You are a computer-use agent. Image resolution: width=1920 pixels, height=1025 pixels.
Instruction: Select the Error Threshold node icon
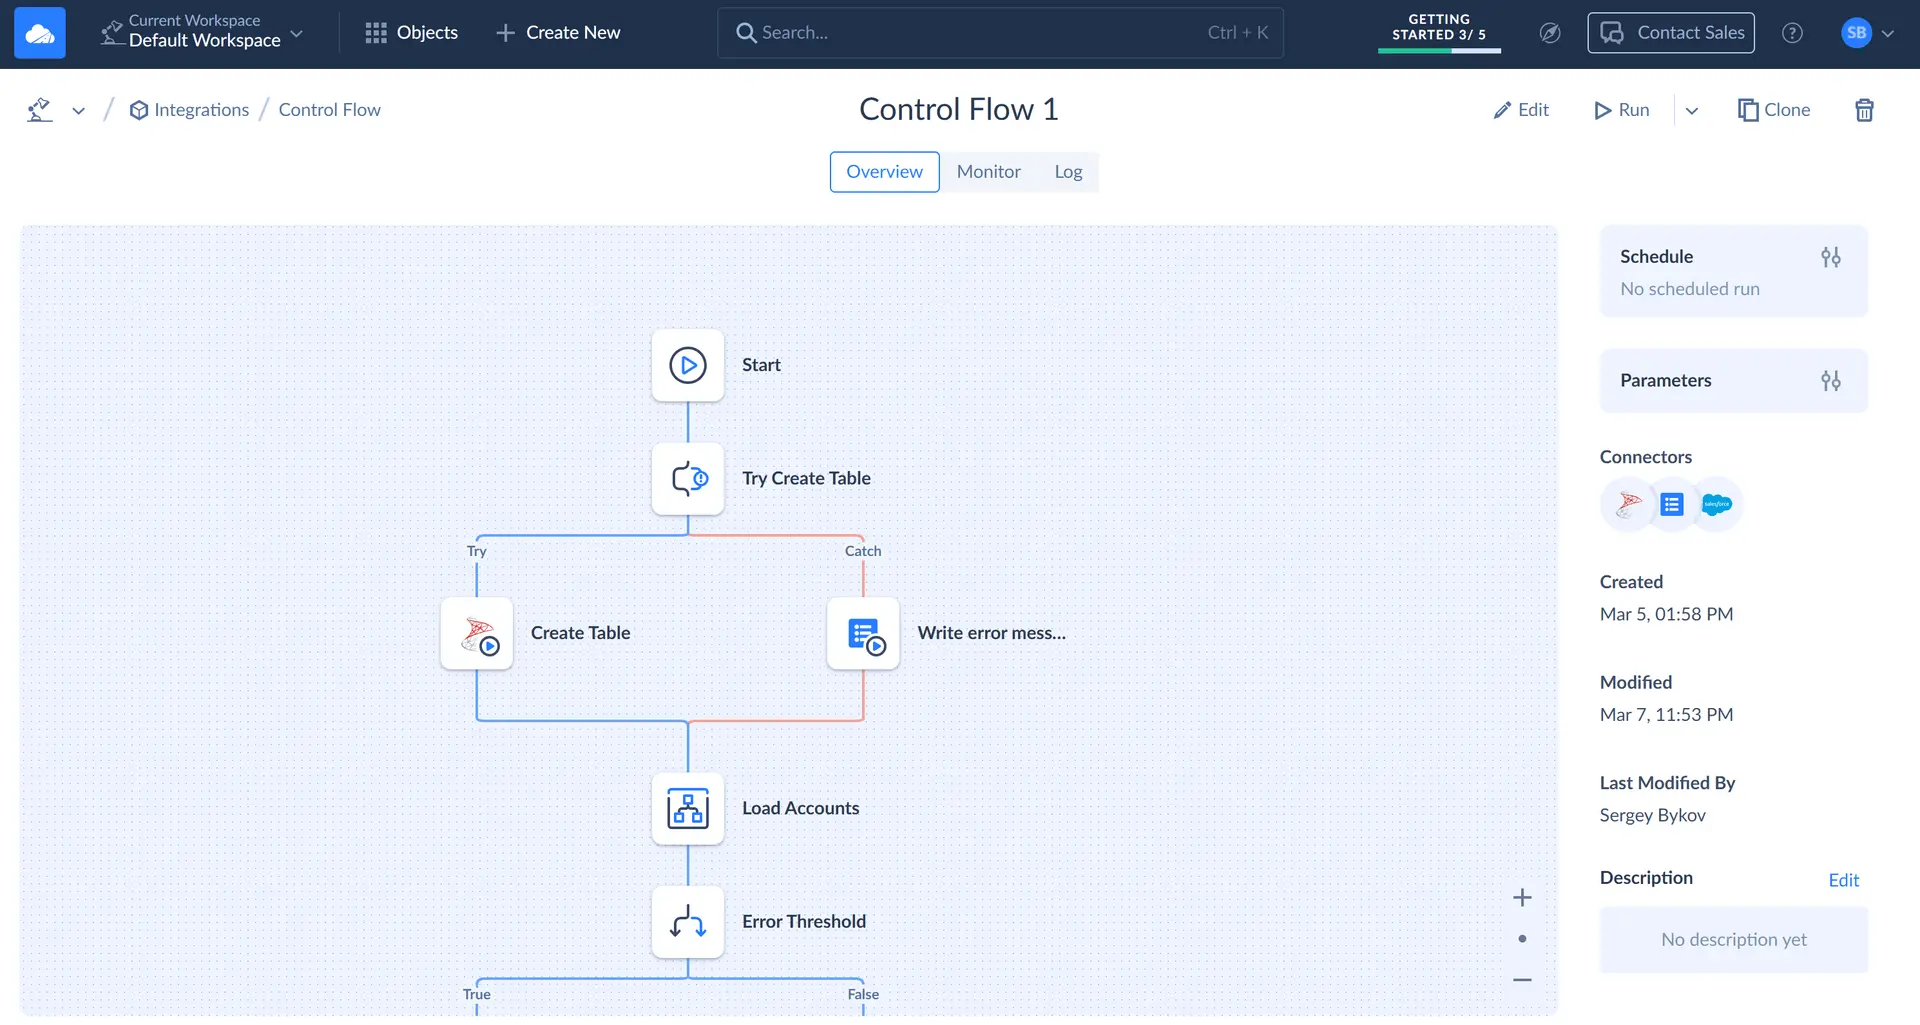688,922
